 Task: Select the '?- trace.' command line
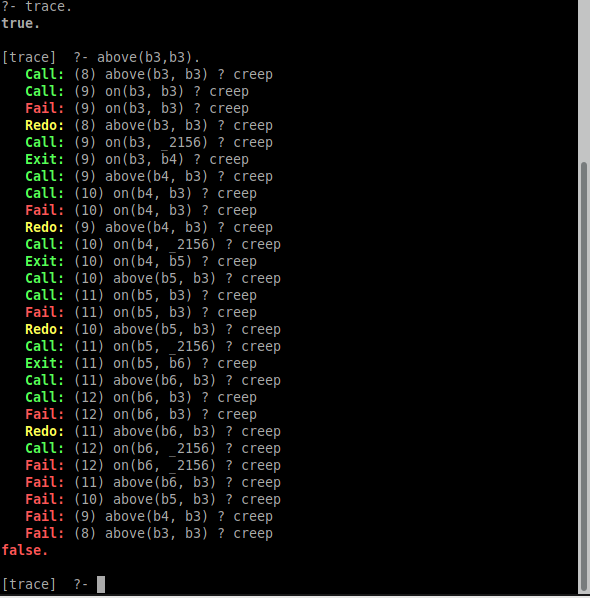coord(37,6)
